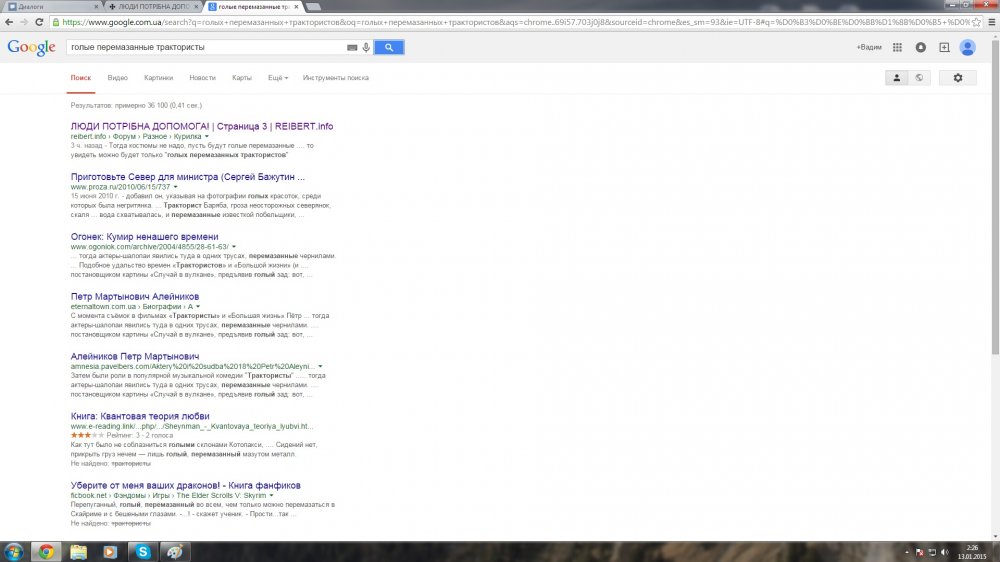Open Инструменты поиска

(336, 78)
